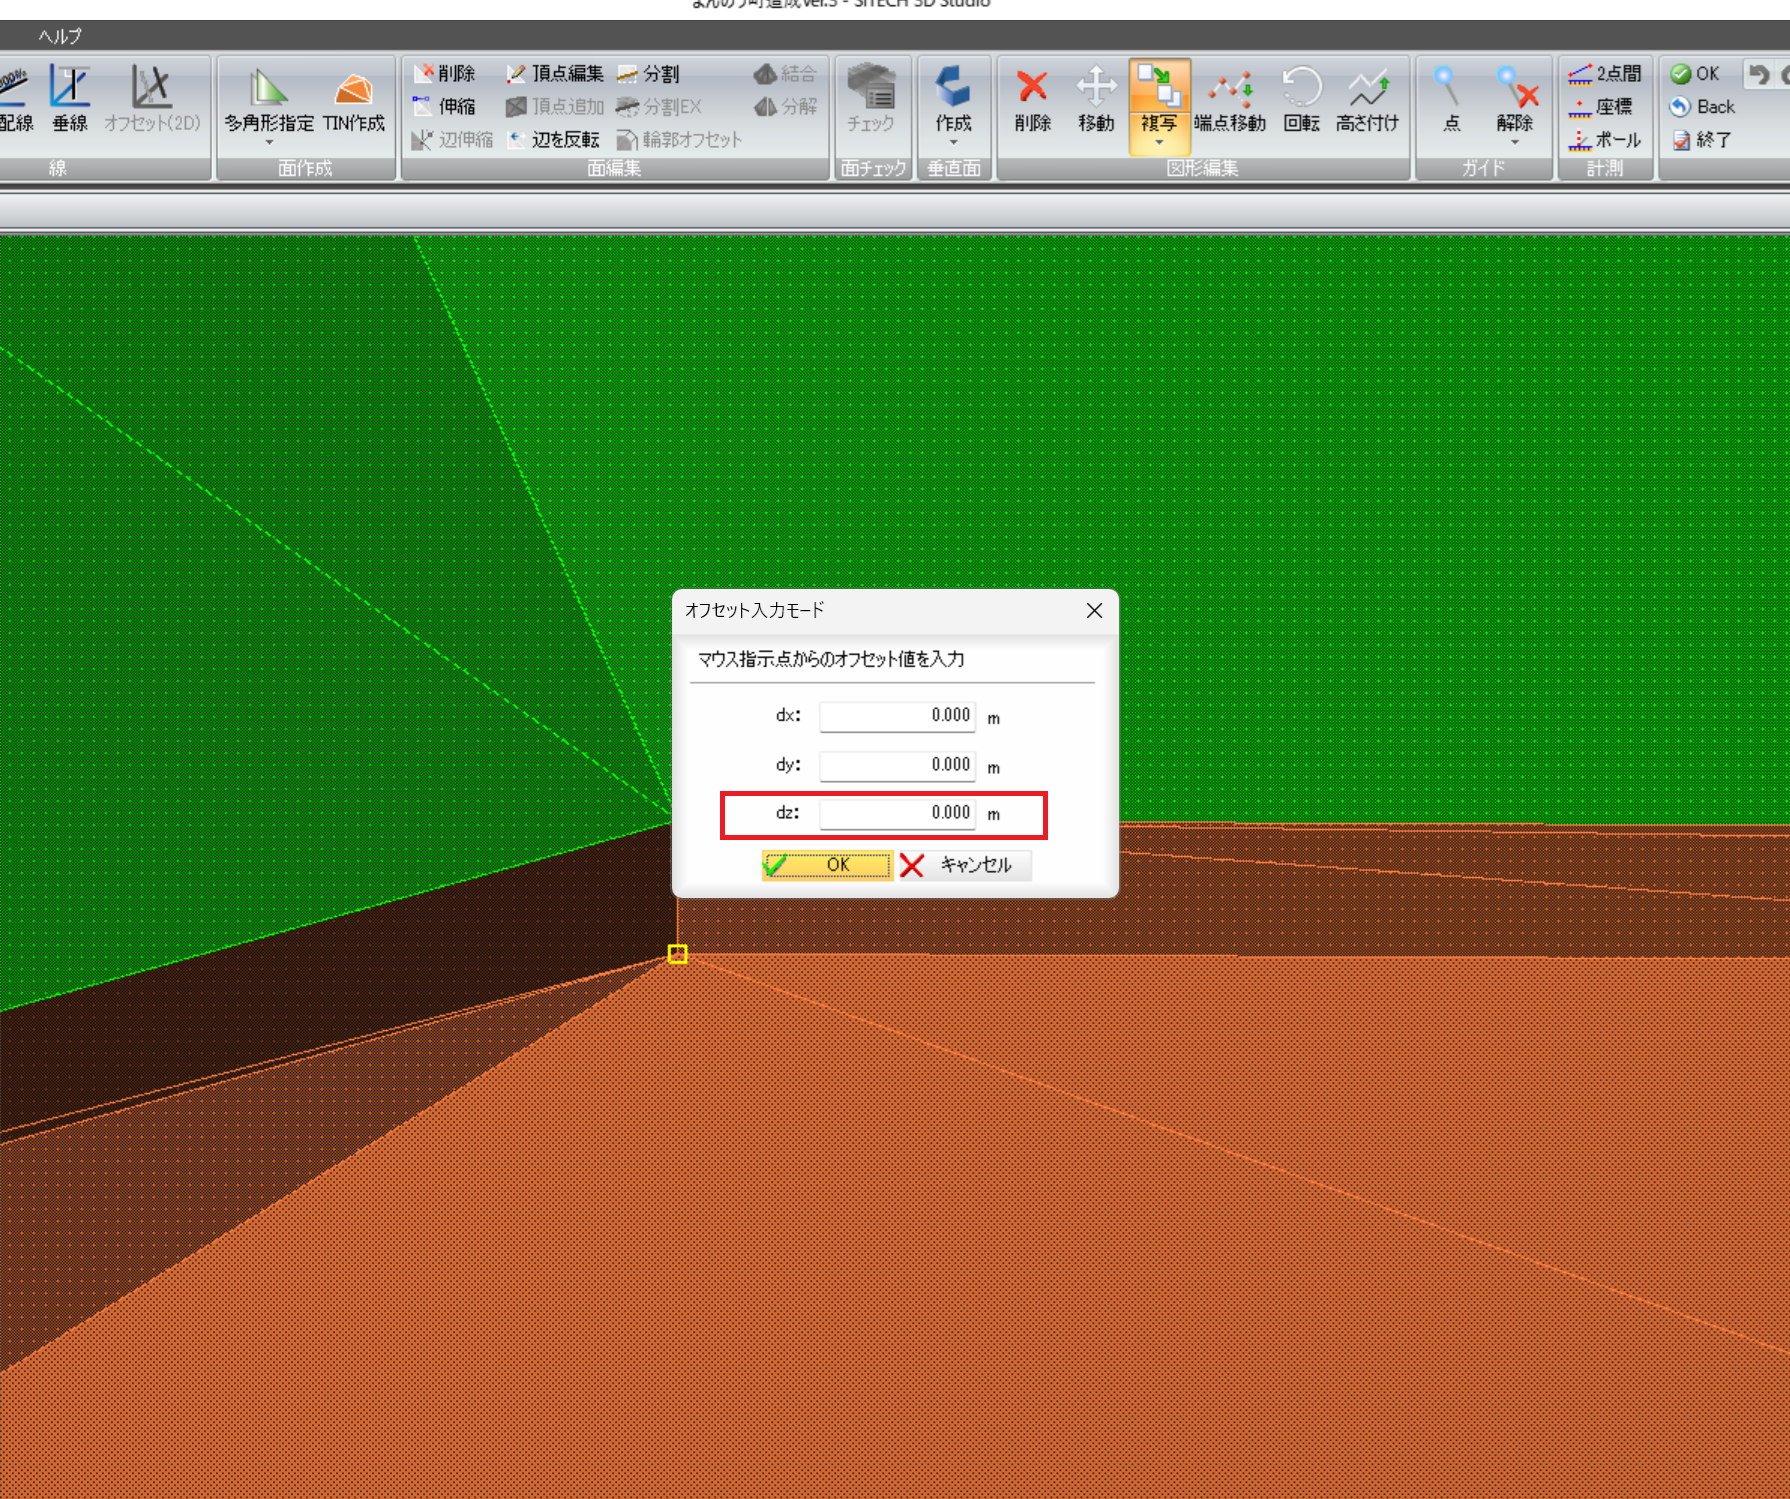The height and width of the screenshot is (1499, 1790).
Task: Select the オフセット(2D) tool
Action: 152,100
